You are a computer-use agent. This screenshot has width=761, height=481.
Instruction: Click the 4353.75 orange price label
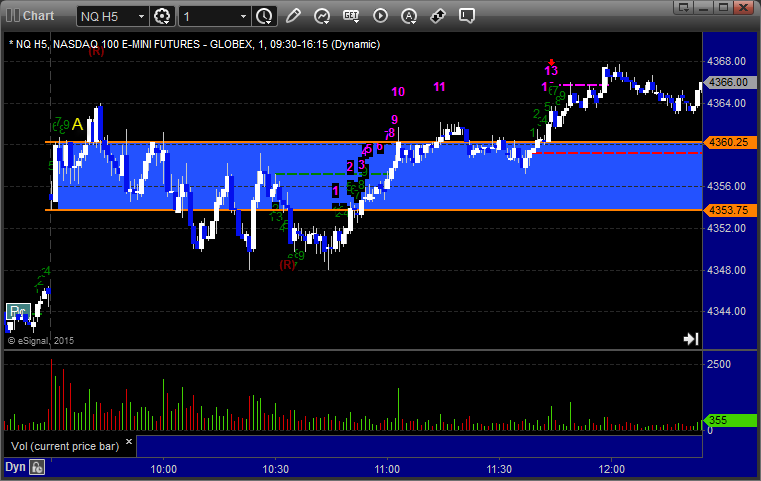729,210
